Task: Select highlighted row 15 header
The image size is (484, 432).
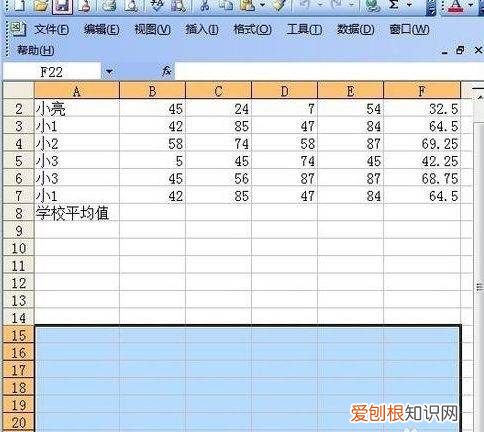Action: point(18,335)
